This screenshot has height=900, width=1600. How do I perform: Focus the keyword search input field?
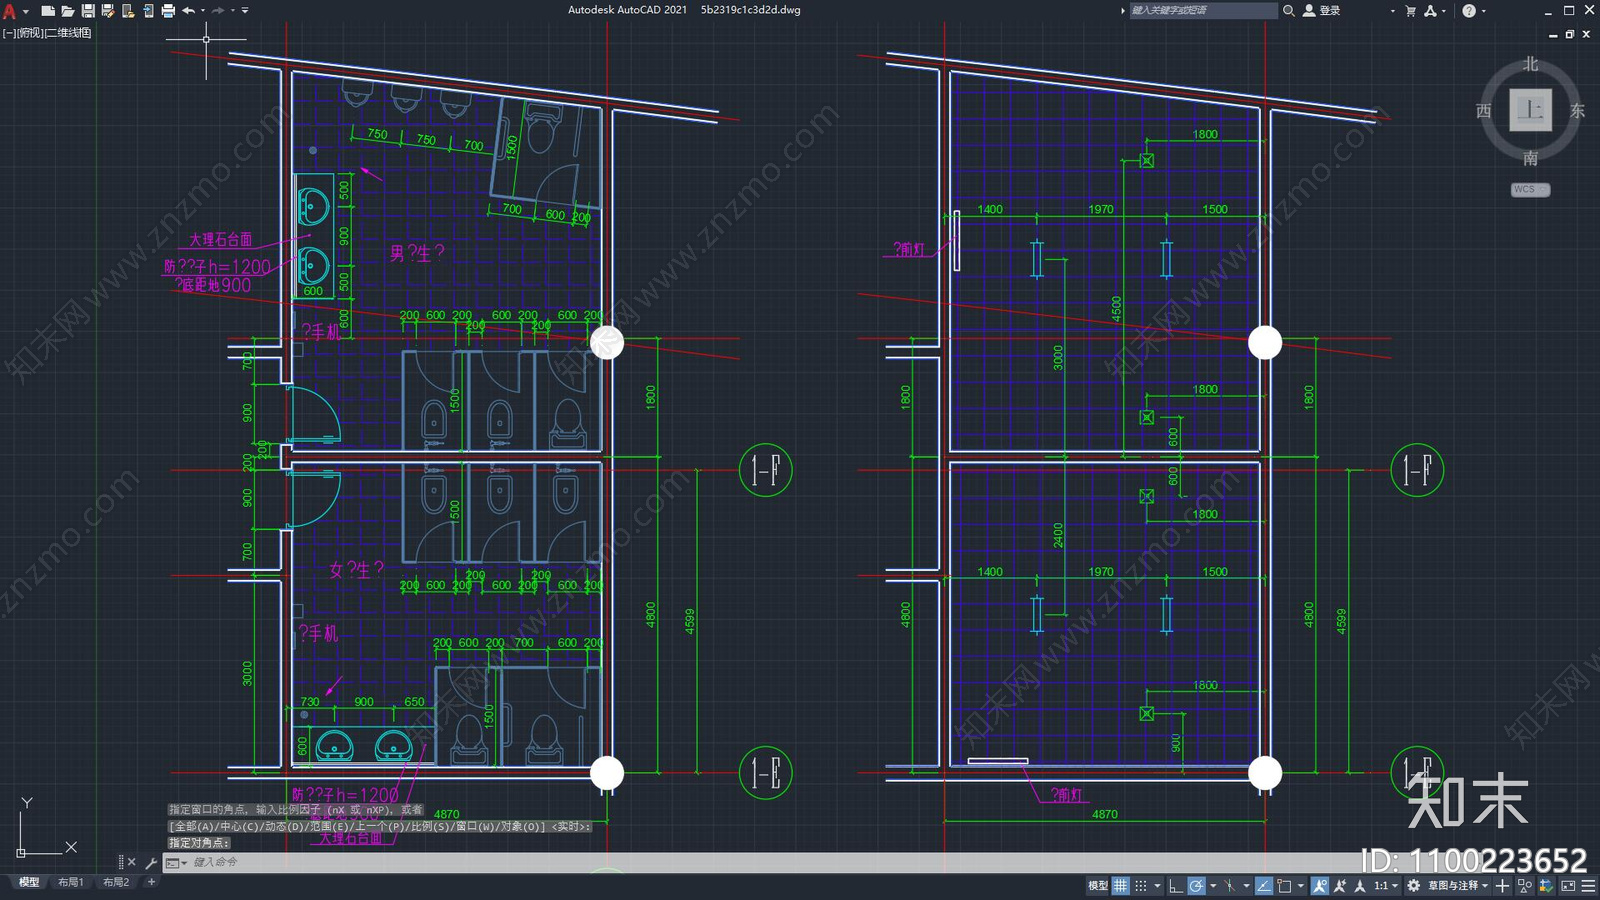coord(1203,10)
